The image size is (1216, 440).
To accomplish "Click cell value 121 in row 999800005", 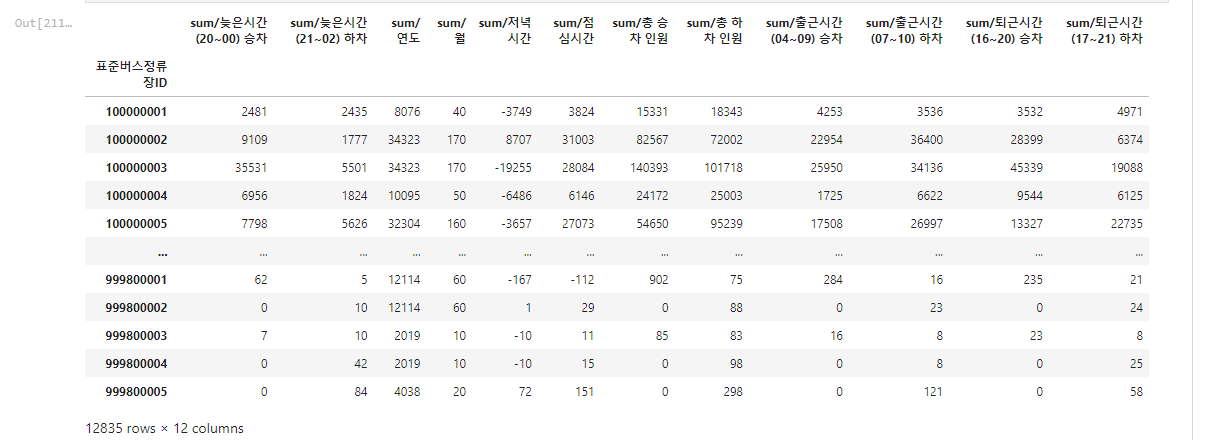I will pyautogui.click(x=935, y=391).
